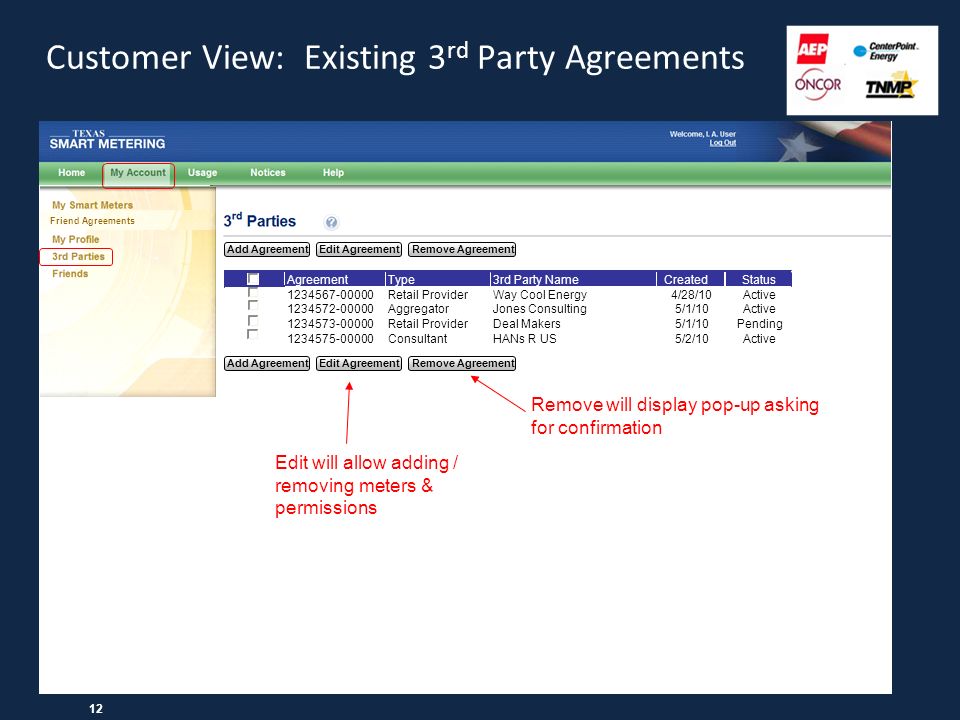Screen dimensions: 960x720
Task: Click the Oncor logo
Action: pyautogui.click(x=818, y=84)
